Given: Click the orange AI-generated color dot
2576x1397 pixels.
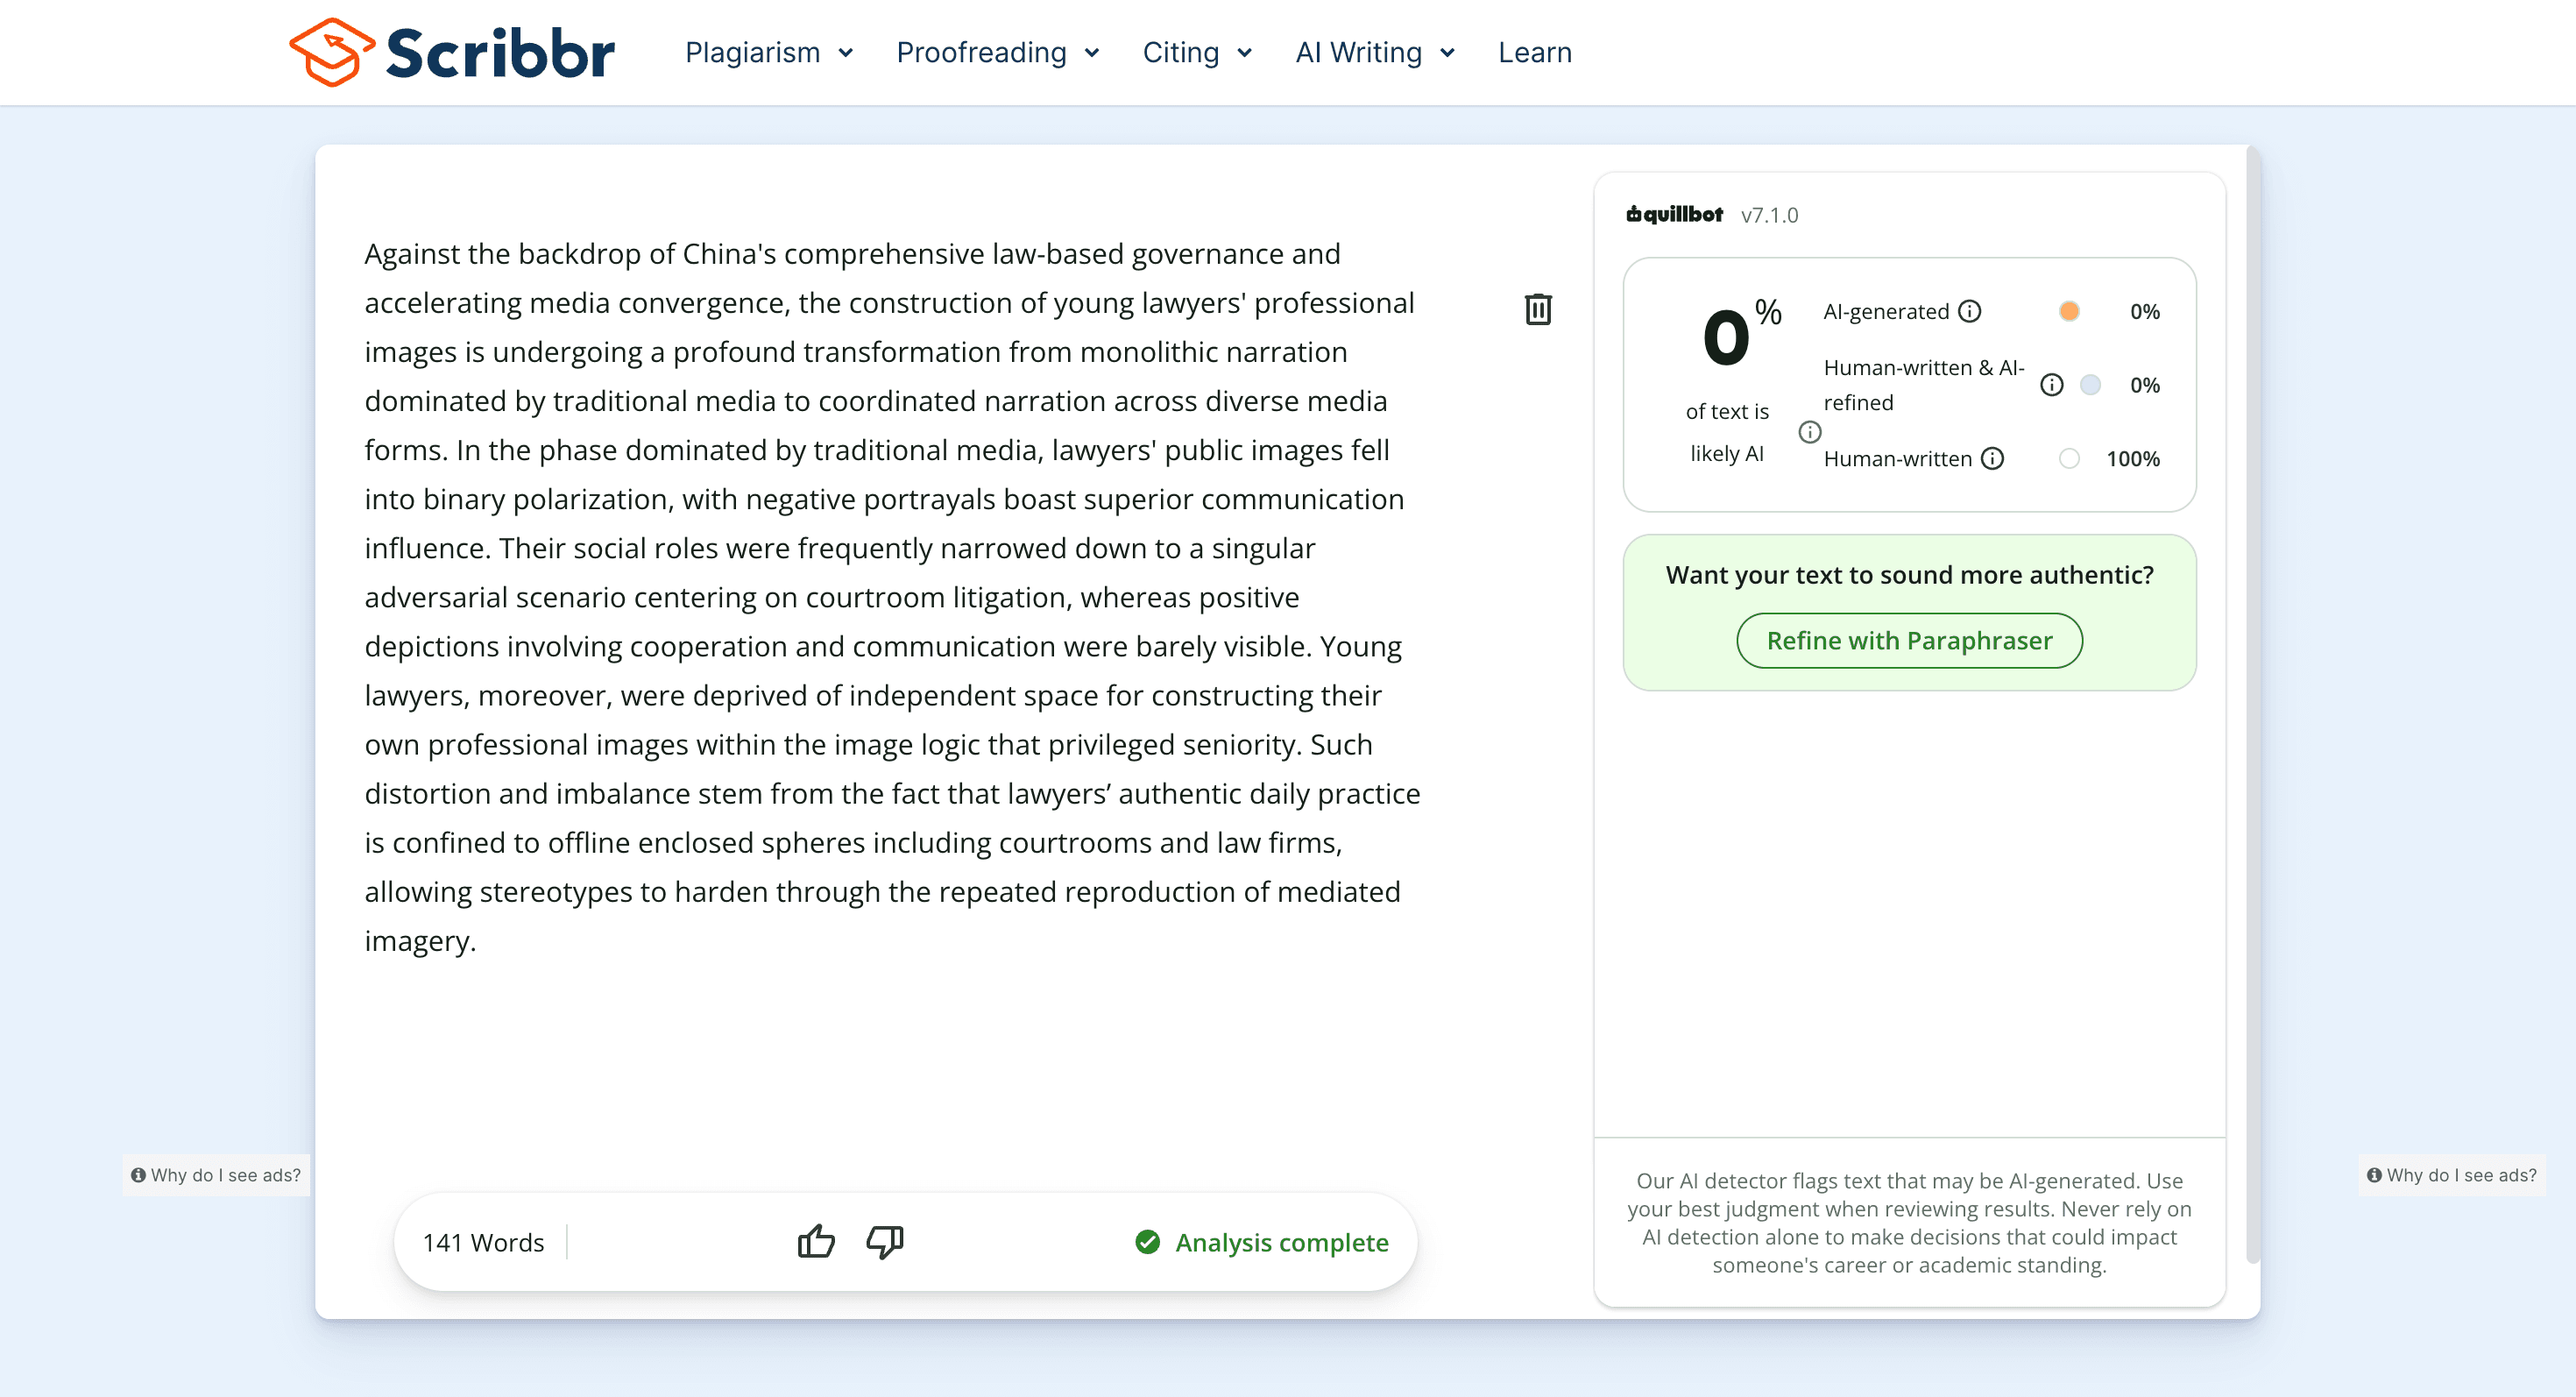Looking at the screenshot, I should coord(2069,311).
